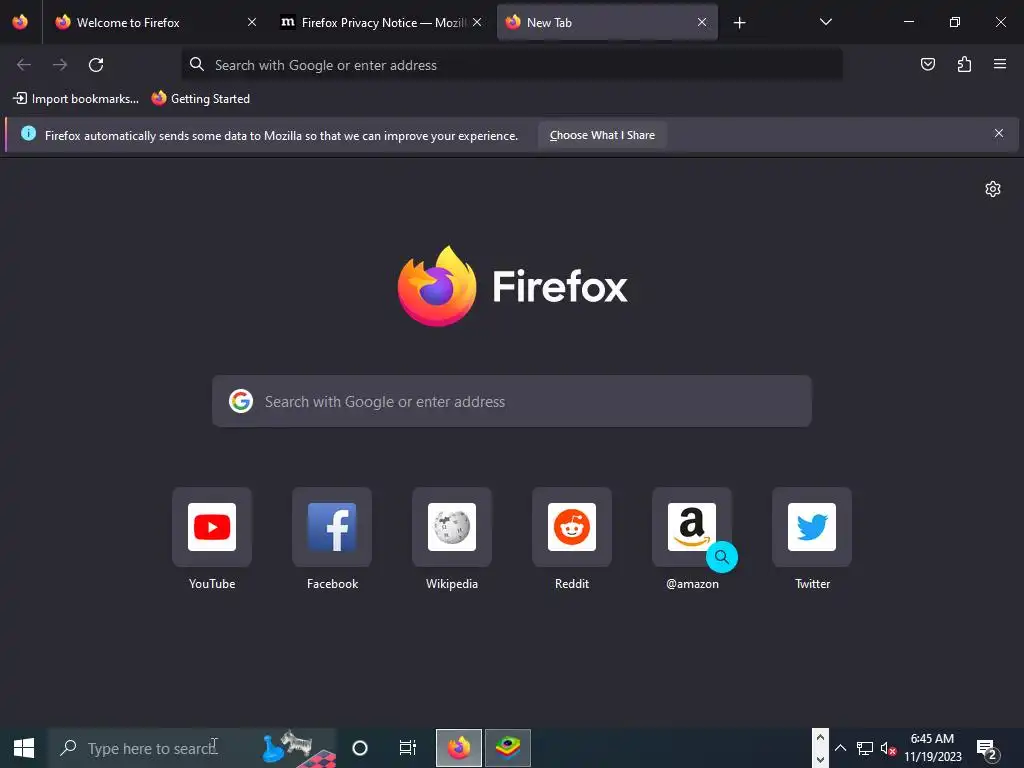Focus the central Google search box

(x=512, y=401)
